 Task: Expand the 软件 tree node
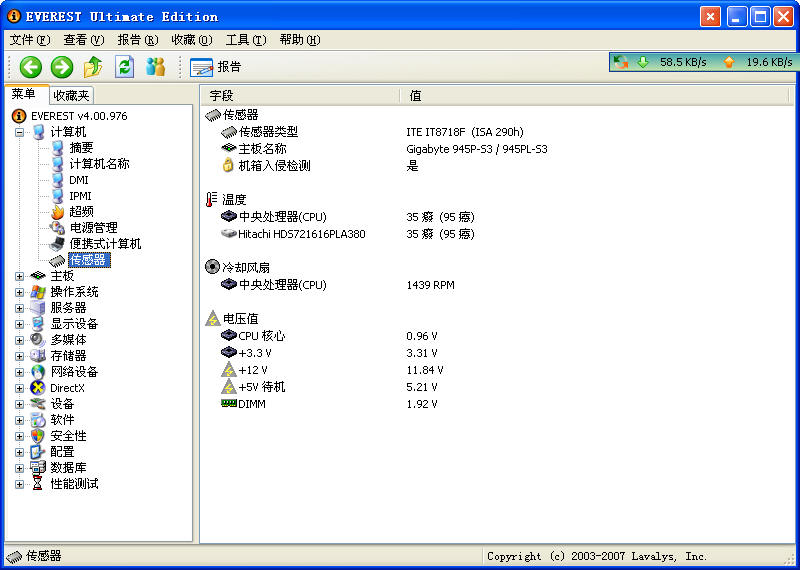coord(19,420)
